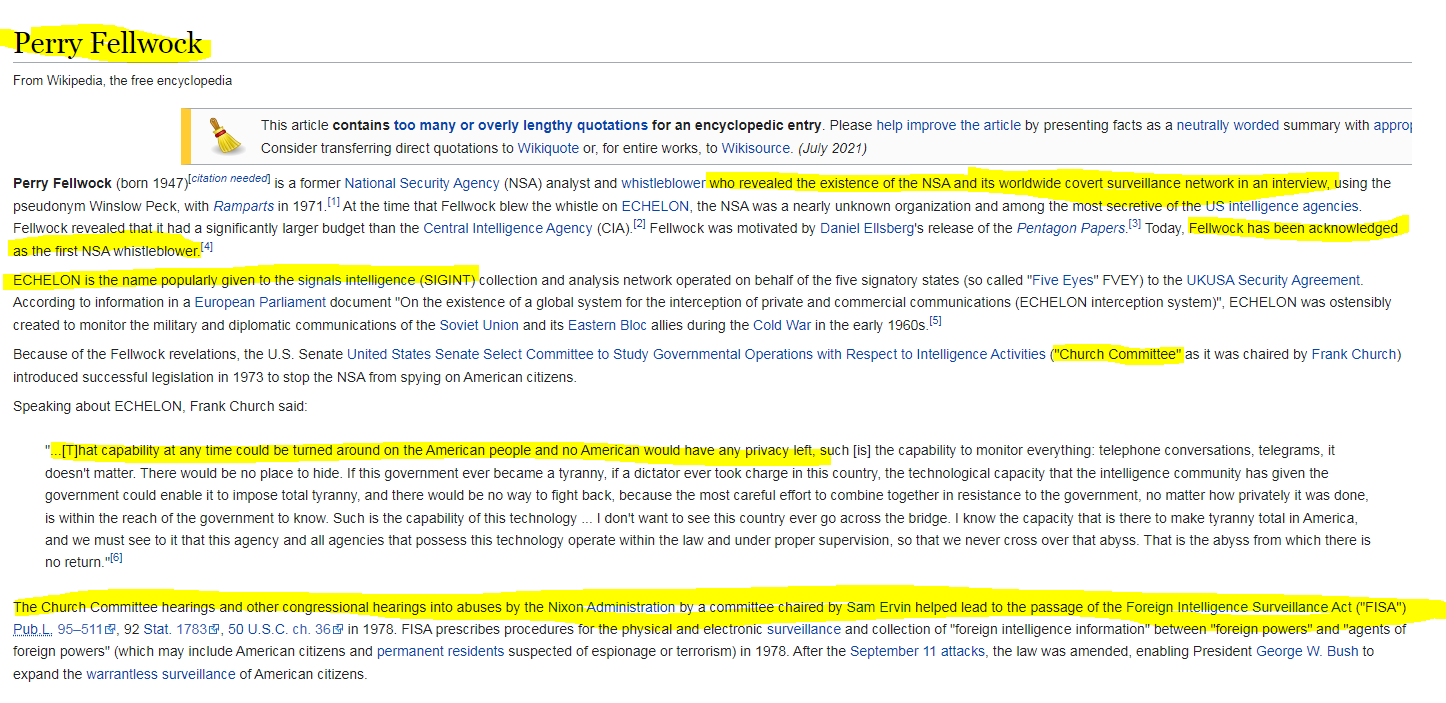Jump to footnote reference [3]
Viewport: 1446px width, 703px height.
[1135, 224]
